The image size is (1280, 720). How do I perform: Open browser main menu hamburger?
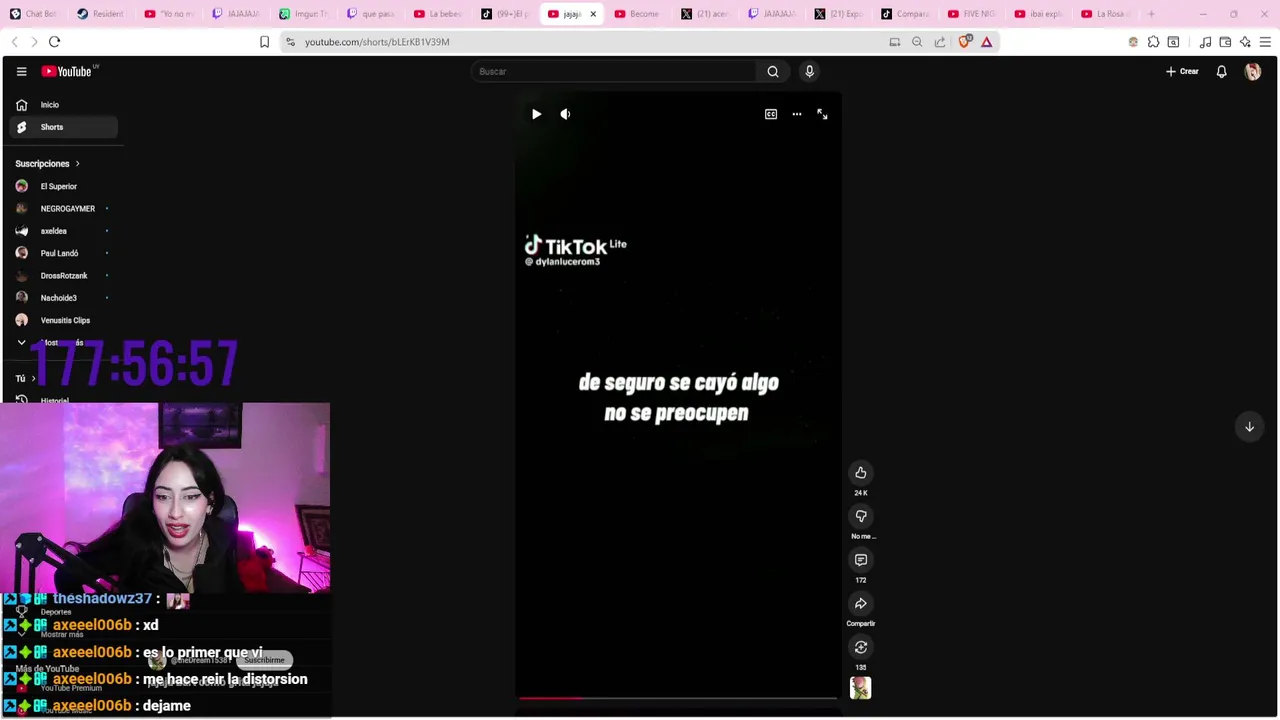1265,42
